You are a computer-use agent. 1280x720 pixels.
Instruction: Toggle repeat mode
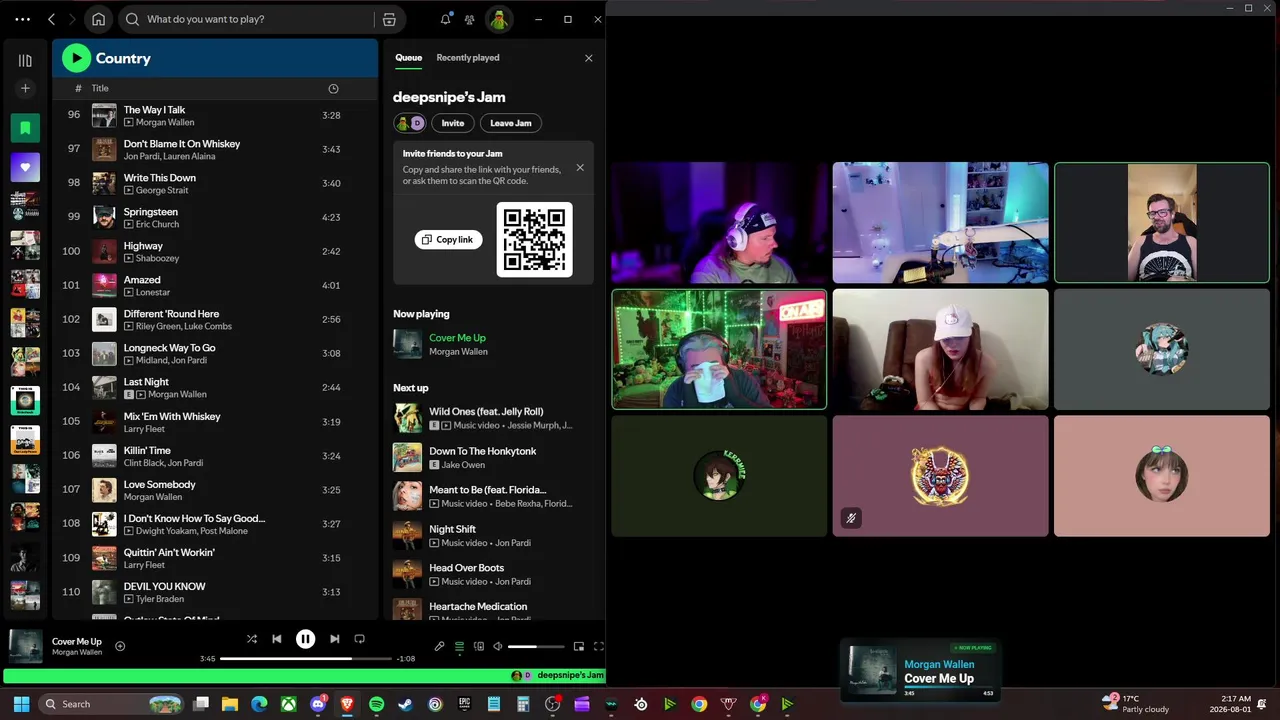pos(360,639)
